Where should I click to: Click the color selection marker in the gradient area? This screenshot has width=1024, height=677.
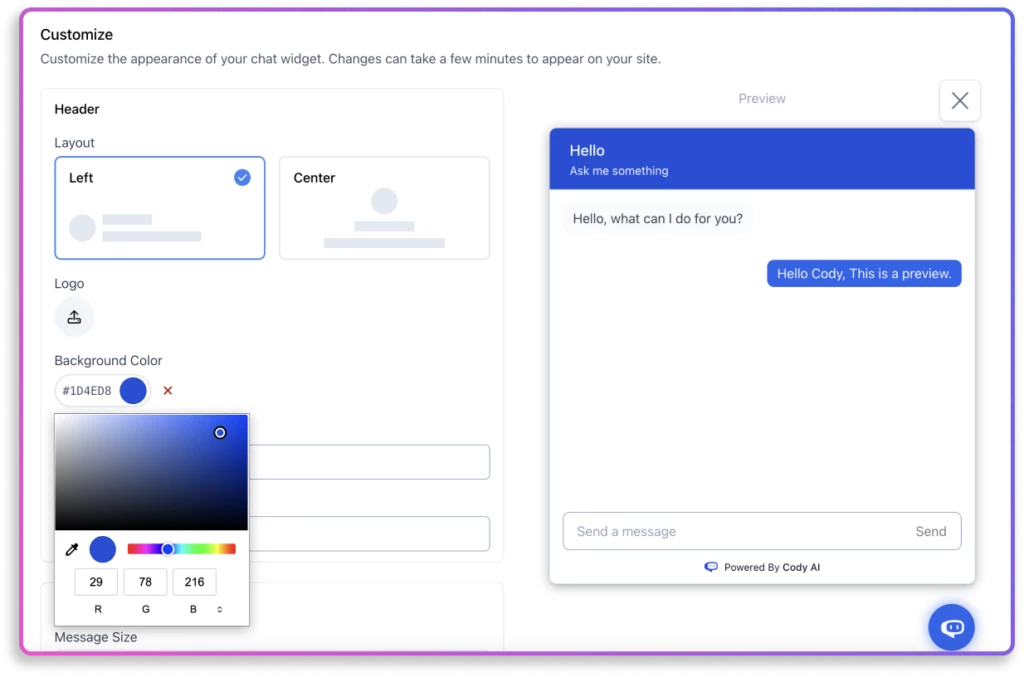point(220,432)
